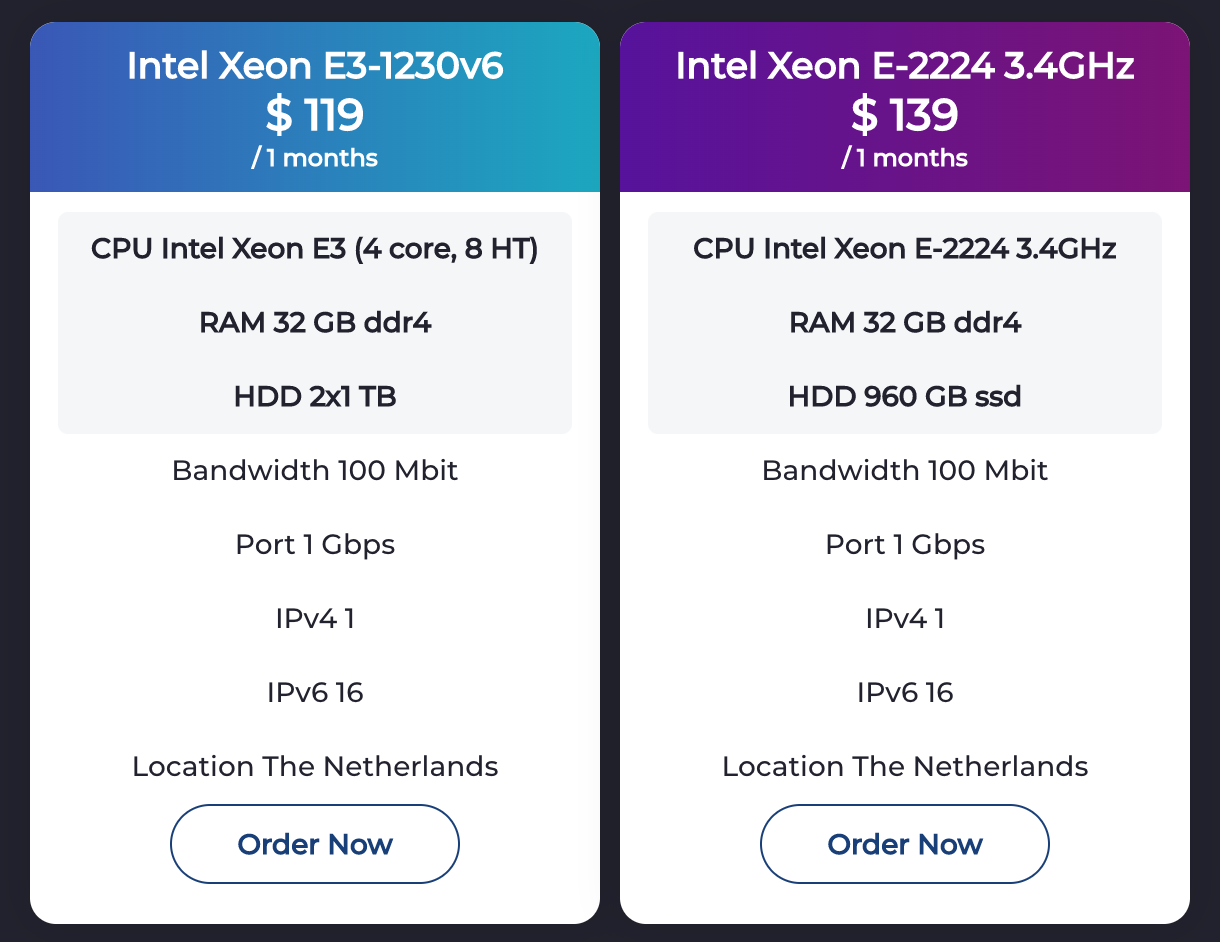This screenshot has width=1220, height=942.
Task: Select the Intel Xeon E-2224 3.4GHz title
Action: pyautogui.click(x=905, y=66)
